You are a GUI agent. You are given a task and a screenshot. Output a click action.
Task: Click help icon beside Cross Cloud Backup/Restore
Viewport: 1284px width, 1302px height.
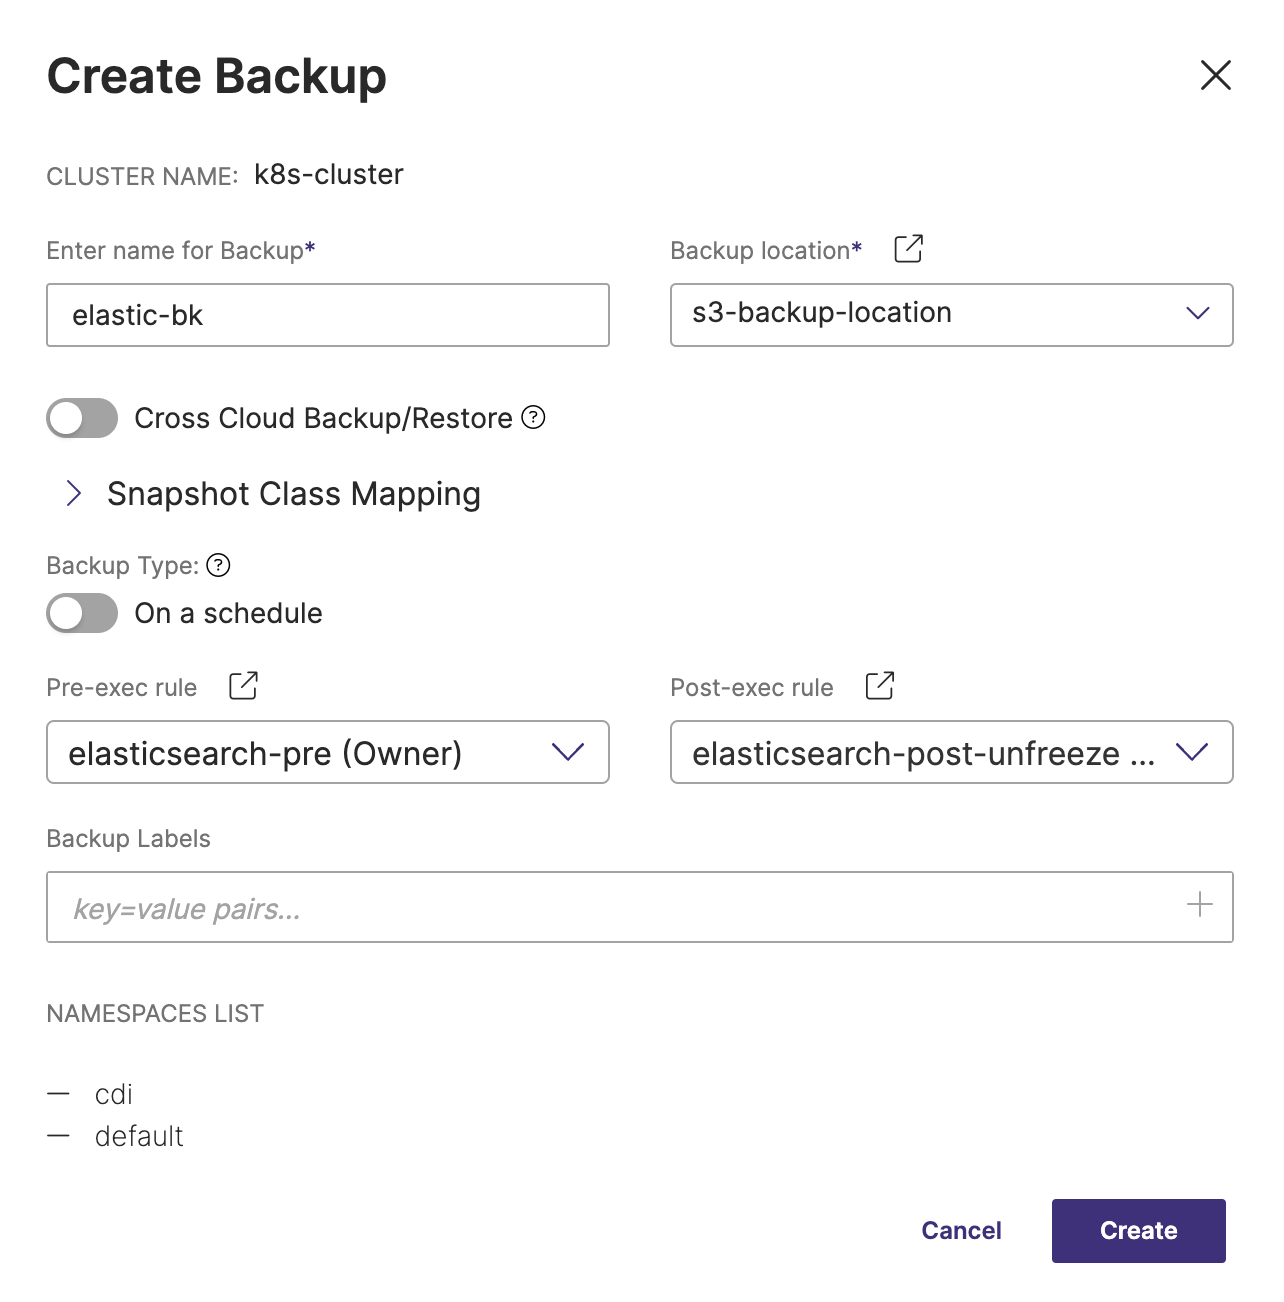[x=534, y=418]
